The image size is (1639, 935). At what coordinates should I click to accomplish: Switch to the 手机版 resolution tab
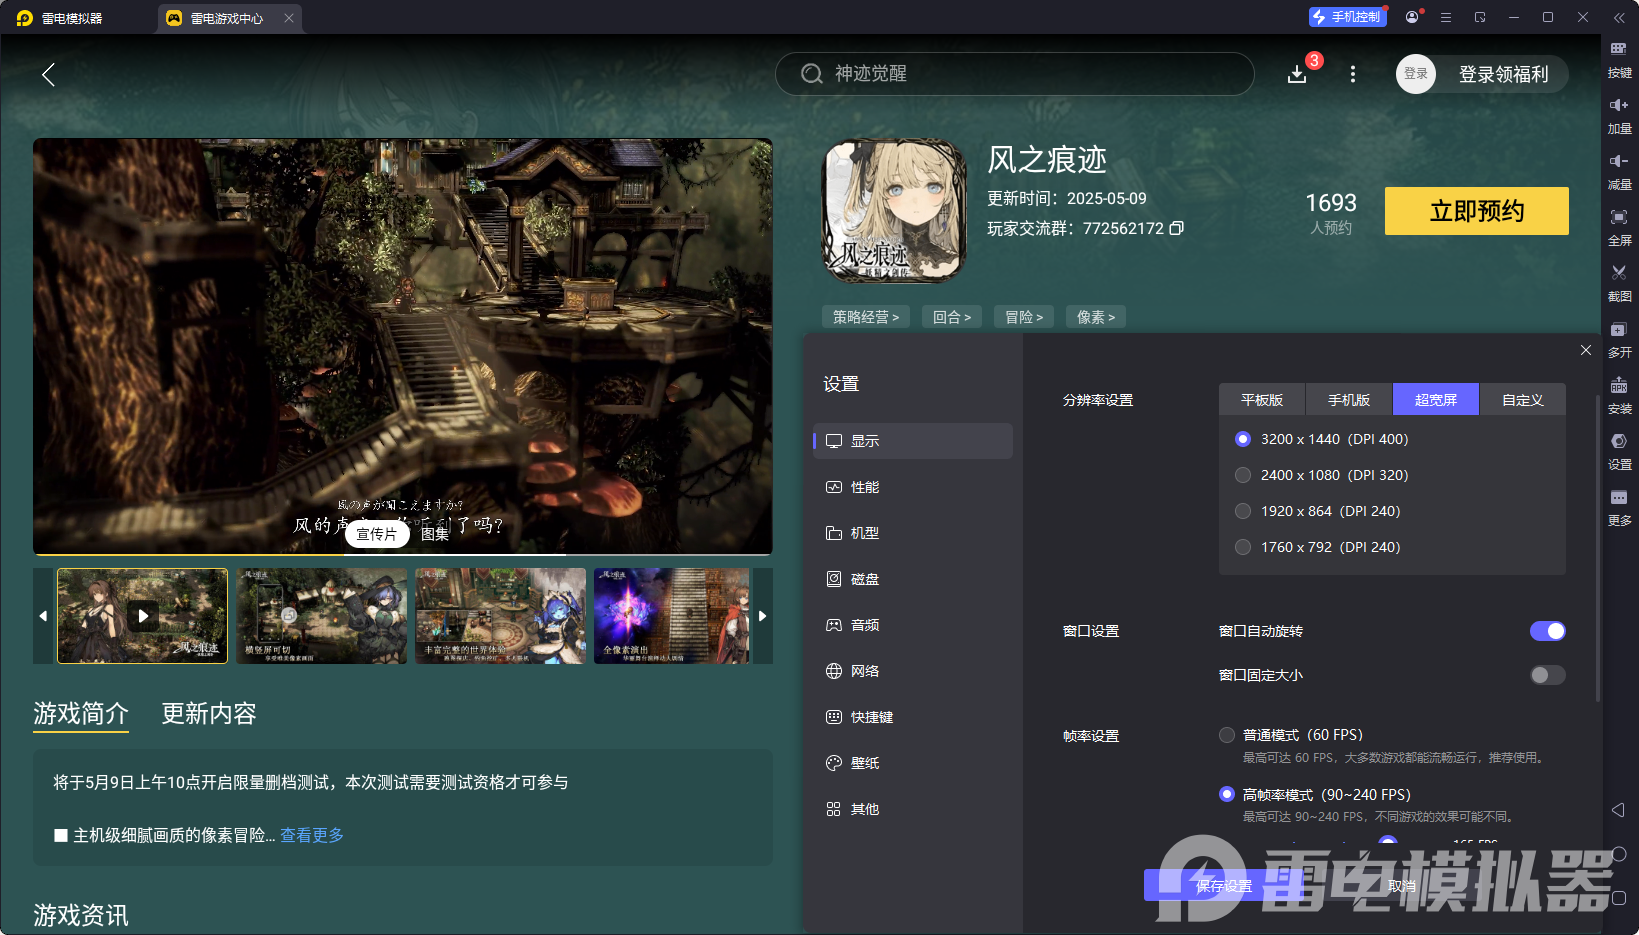1349,400
